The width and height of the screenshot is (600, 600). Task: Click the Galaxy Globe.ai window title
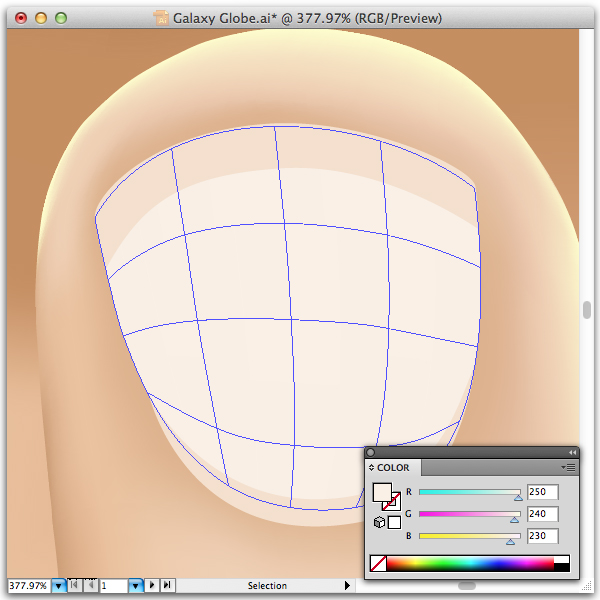[x=307, y=18]
